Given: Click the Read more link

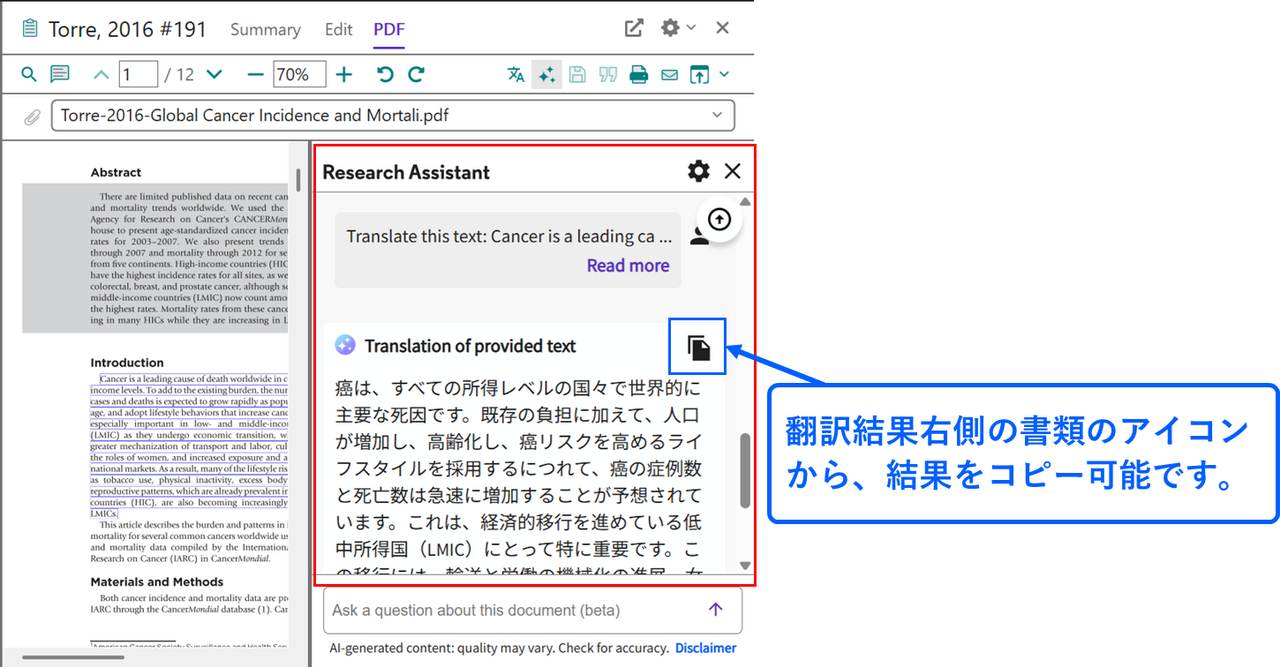Looking at the screenshot, I should point(627,265).
